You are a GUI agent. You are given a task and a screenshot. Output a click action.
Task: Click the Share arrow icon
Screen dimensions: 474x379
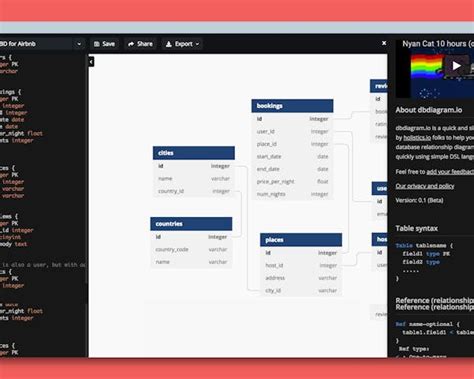pos(131,44)
